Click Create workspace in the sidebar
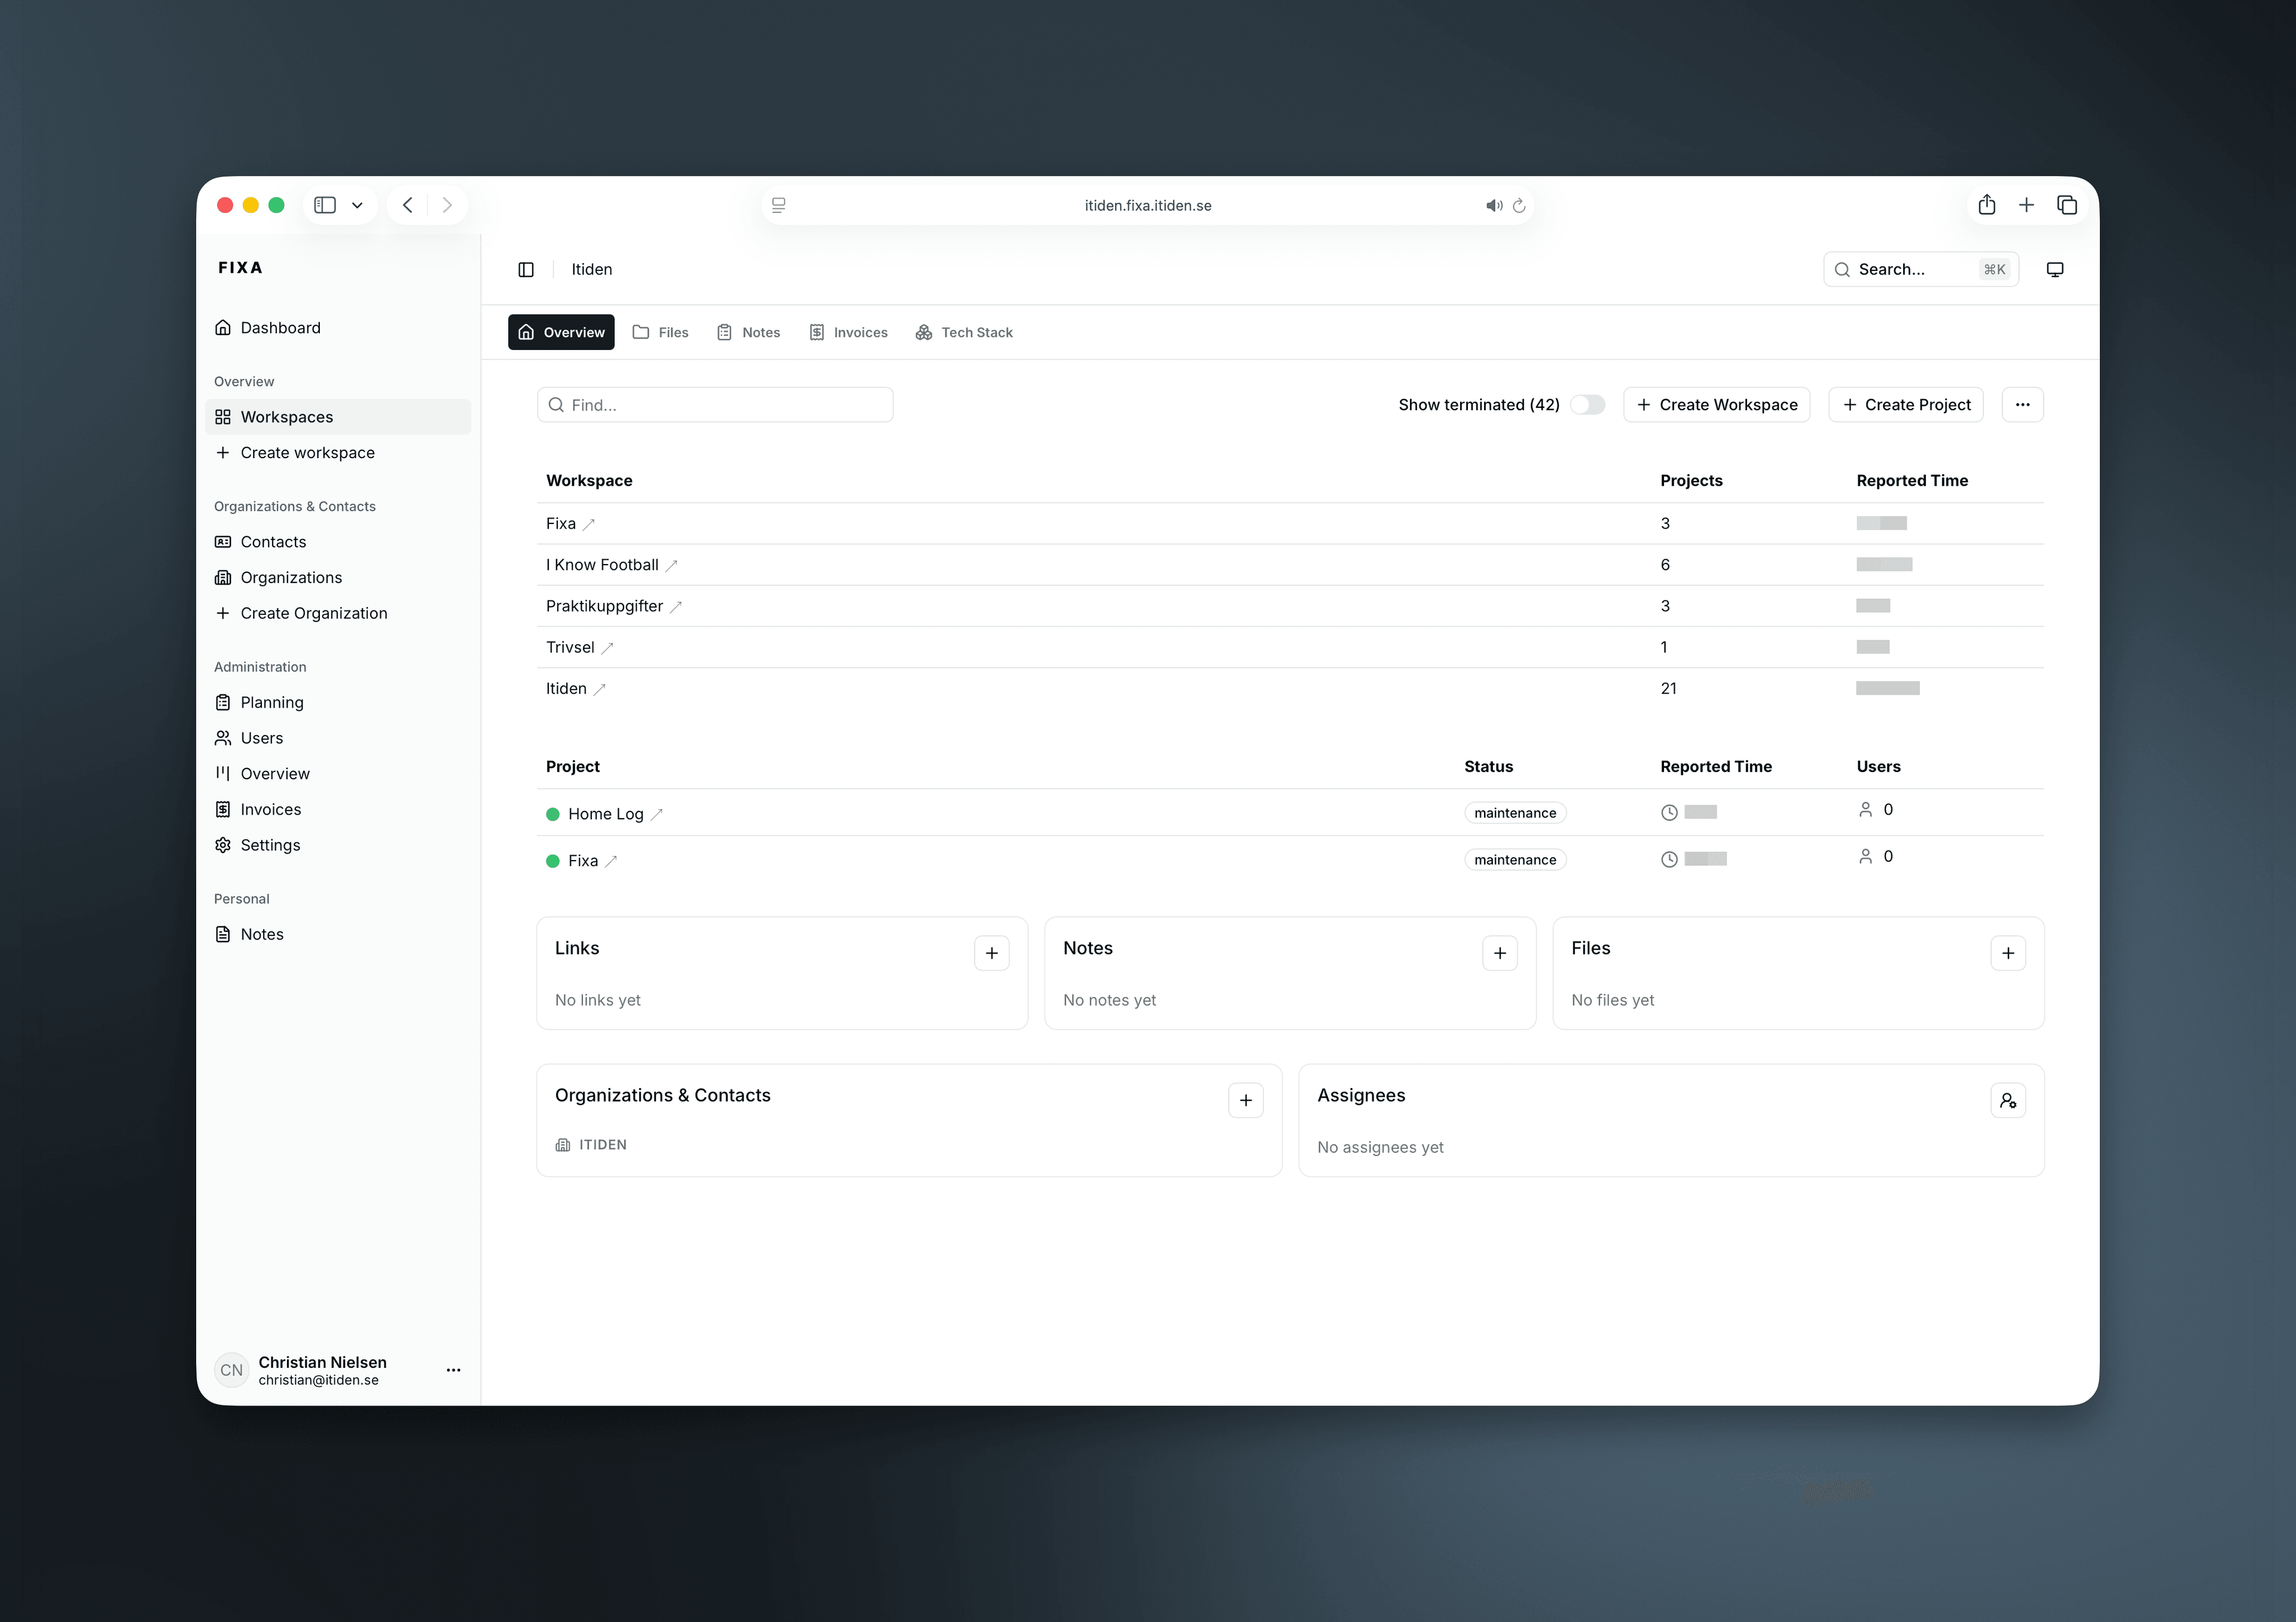This screenshot has width=2296, height=1622. 338,453
